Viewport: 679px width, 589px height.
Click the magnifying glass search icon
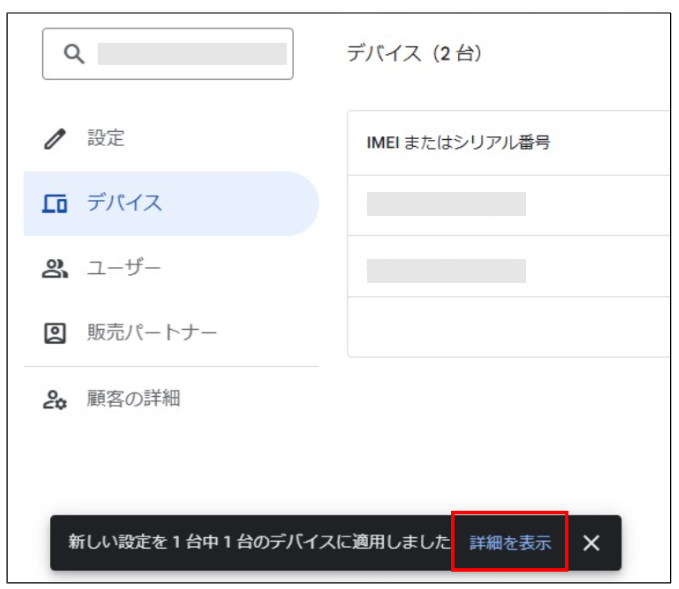click(x=73, y=54)
